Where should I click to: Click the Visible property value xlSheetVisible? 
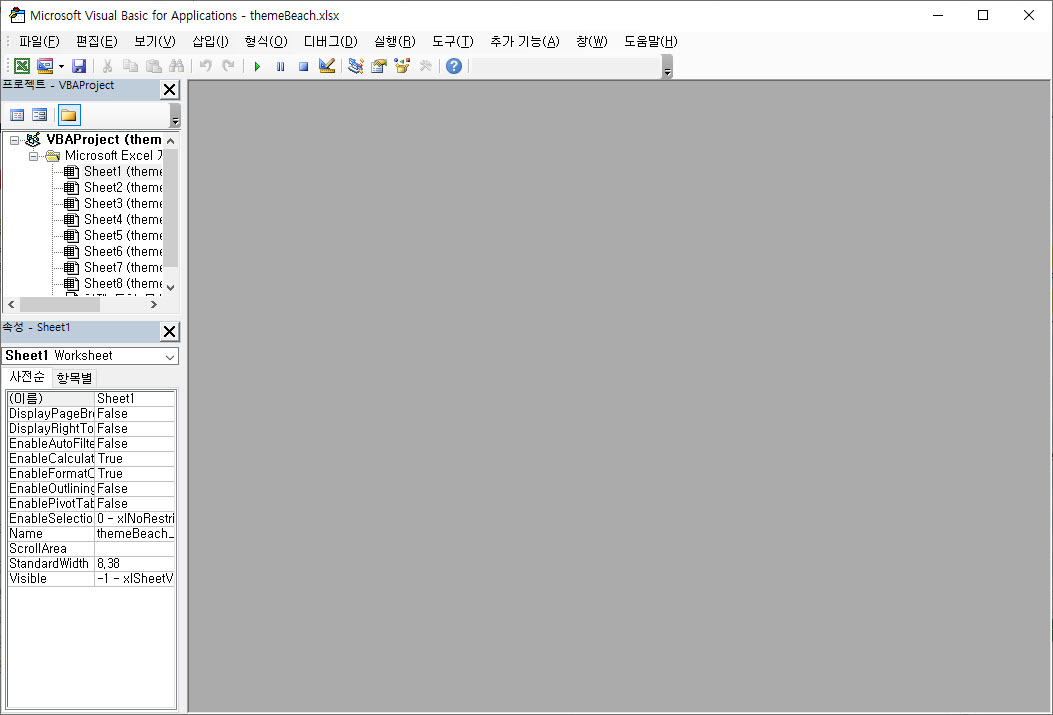[x=134, y=579]
